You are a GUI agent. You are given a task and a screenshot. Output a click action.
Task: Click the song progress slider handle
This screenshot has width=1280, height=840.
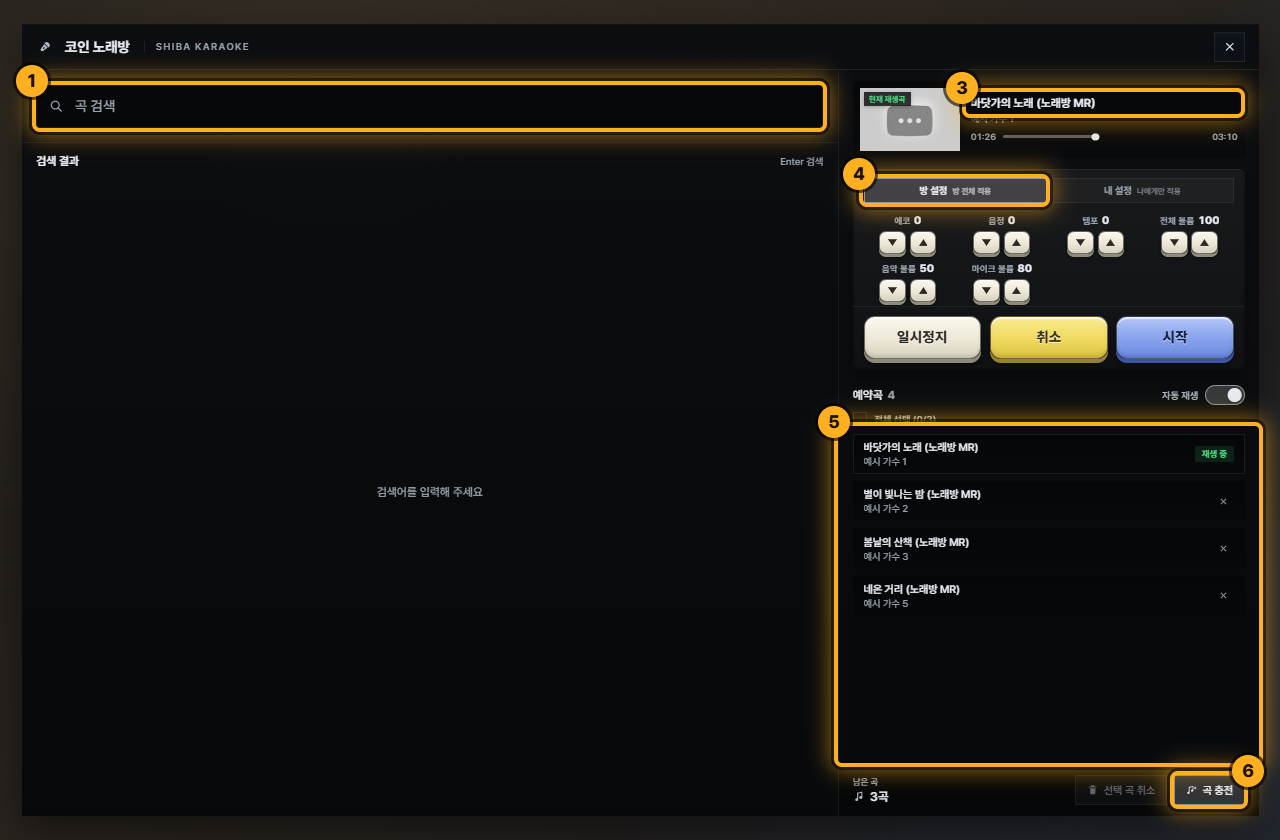coord(1095,137)
